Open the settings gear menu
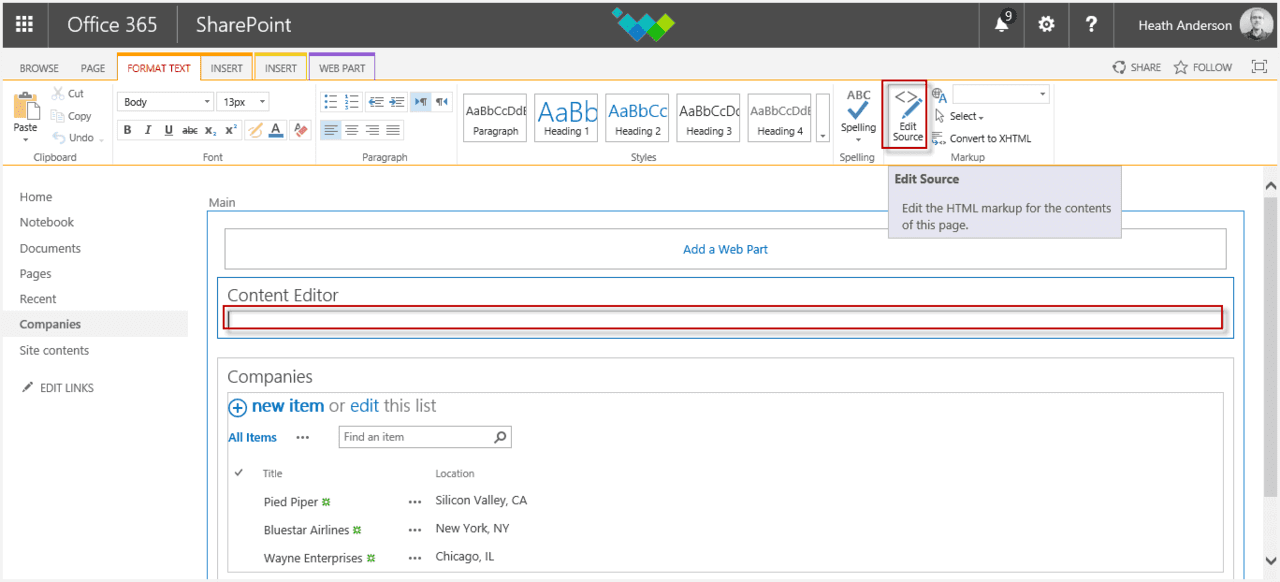Image resolution: width=1280 pixels, height=582 pixels. (x=1046, y=25)
